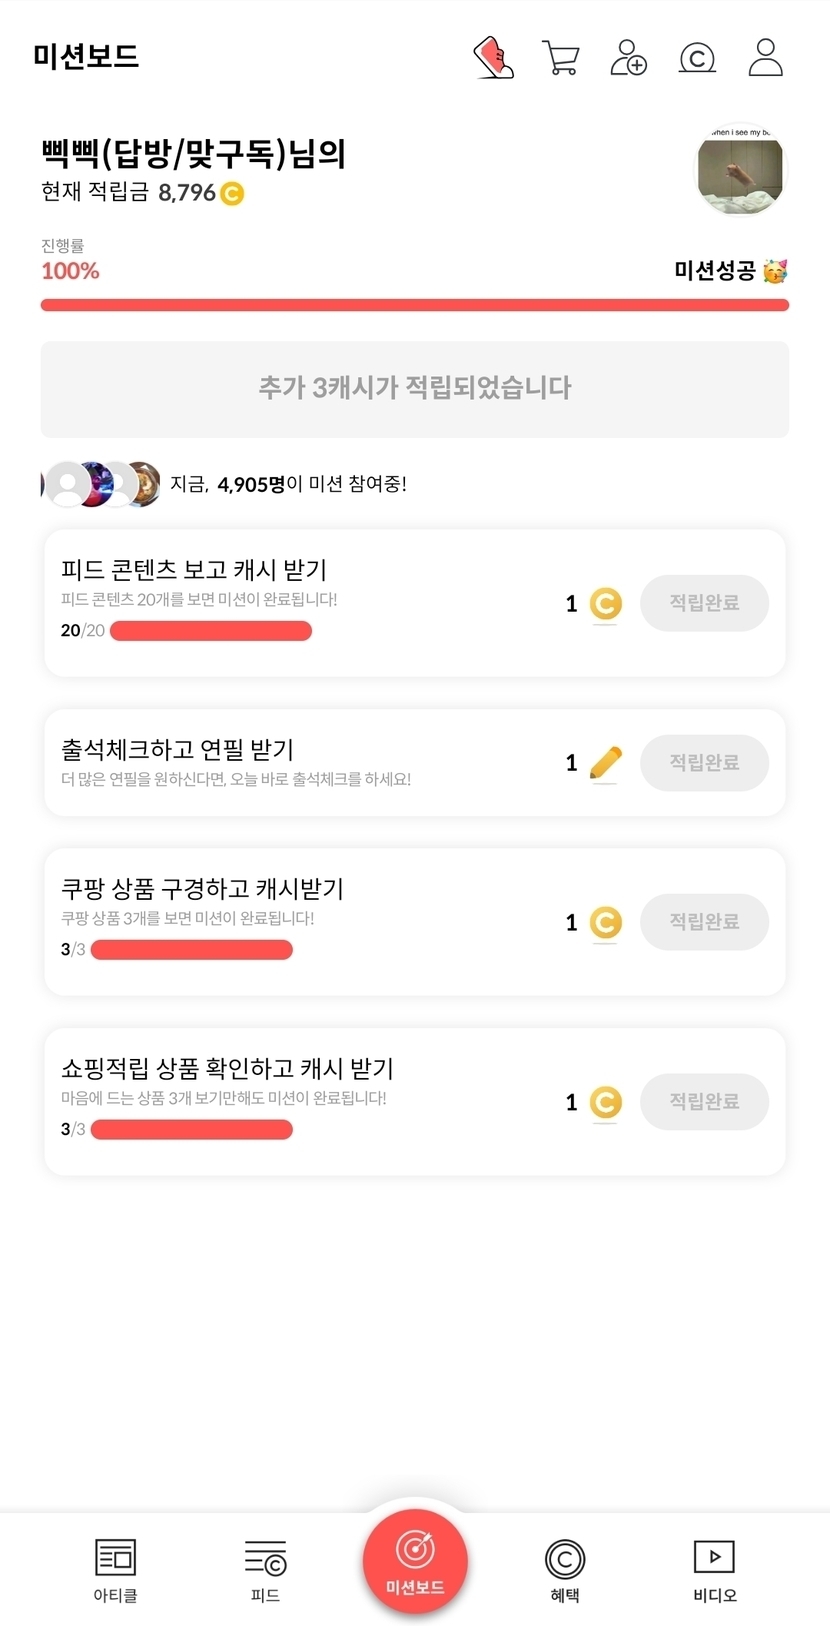Tap the user profile thumbnail photo
This screenshot has height=1626, width=830.
pyautogui.click(x=740, y=172)
